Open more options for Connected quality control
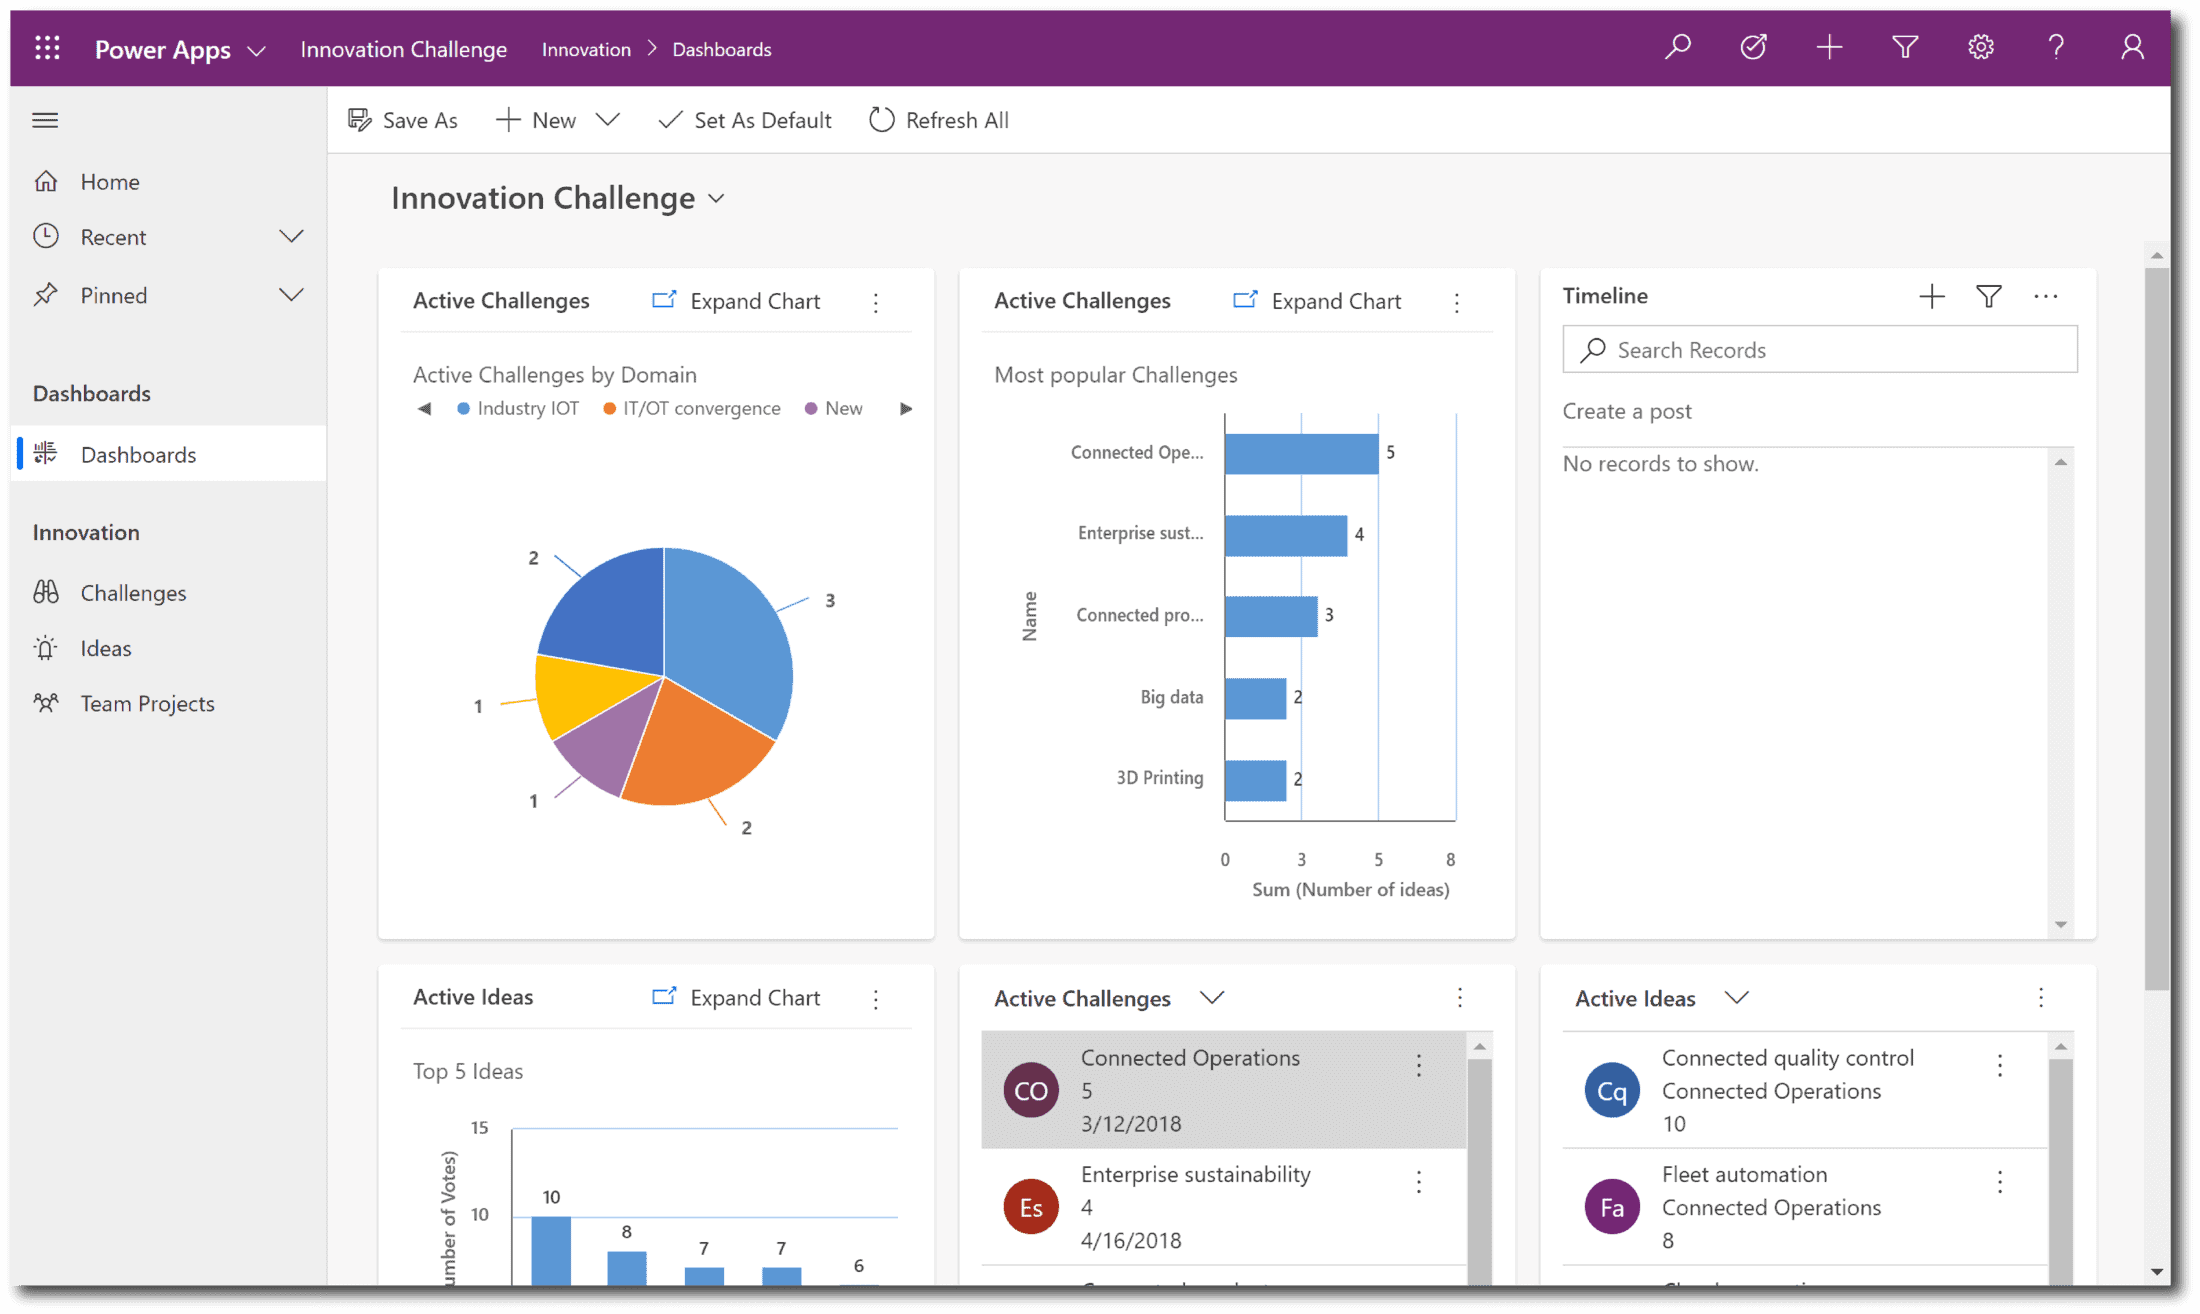Screen dimensions: 2200x1314 click(x=2000, y=1065)
